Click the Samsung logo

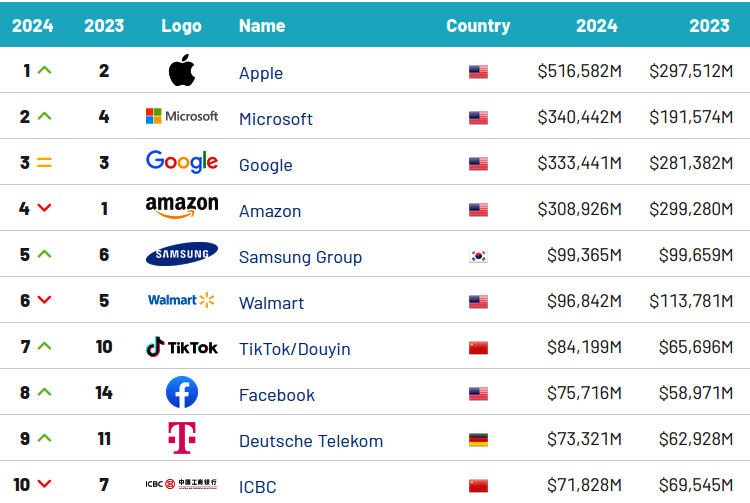click(x=181, y=255)
